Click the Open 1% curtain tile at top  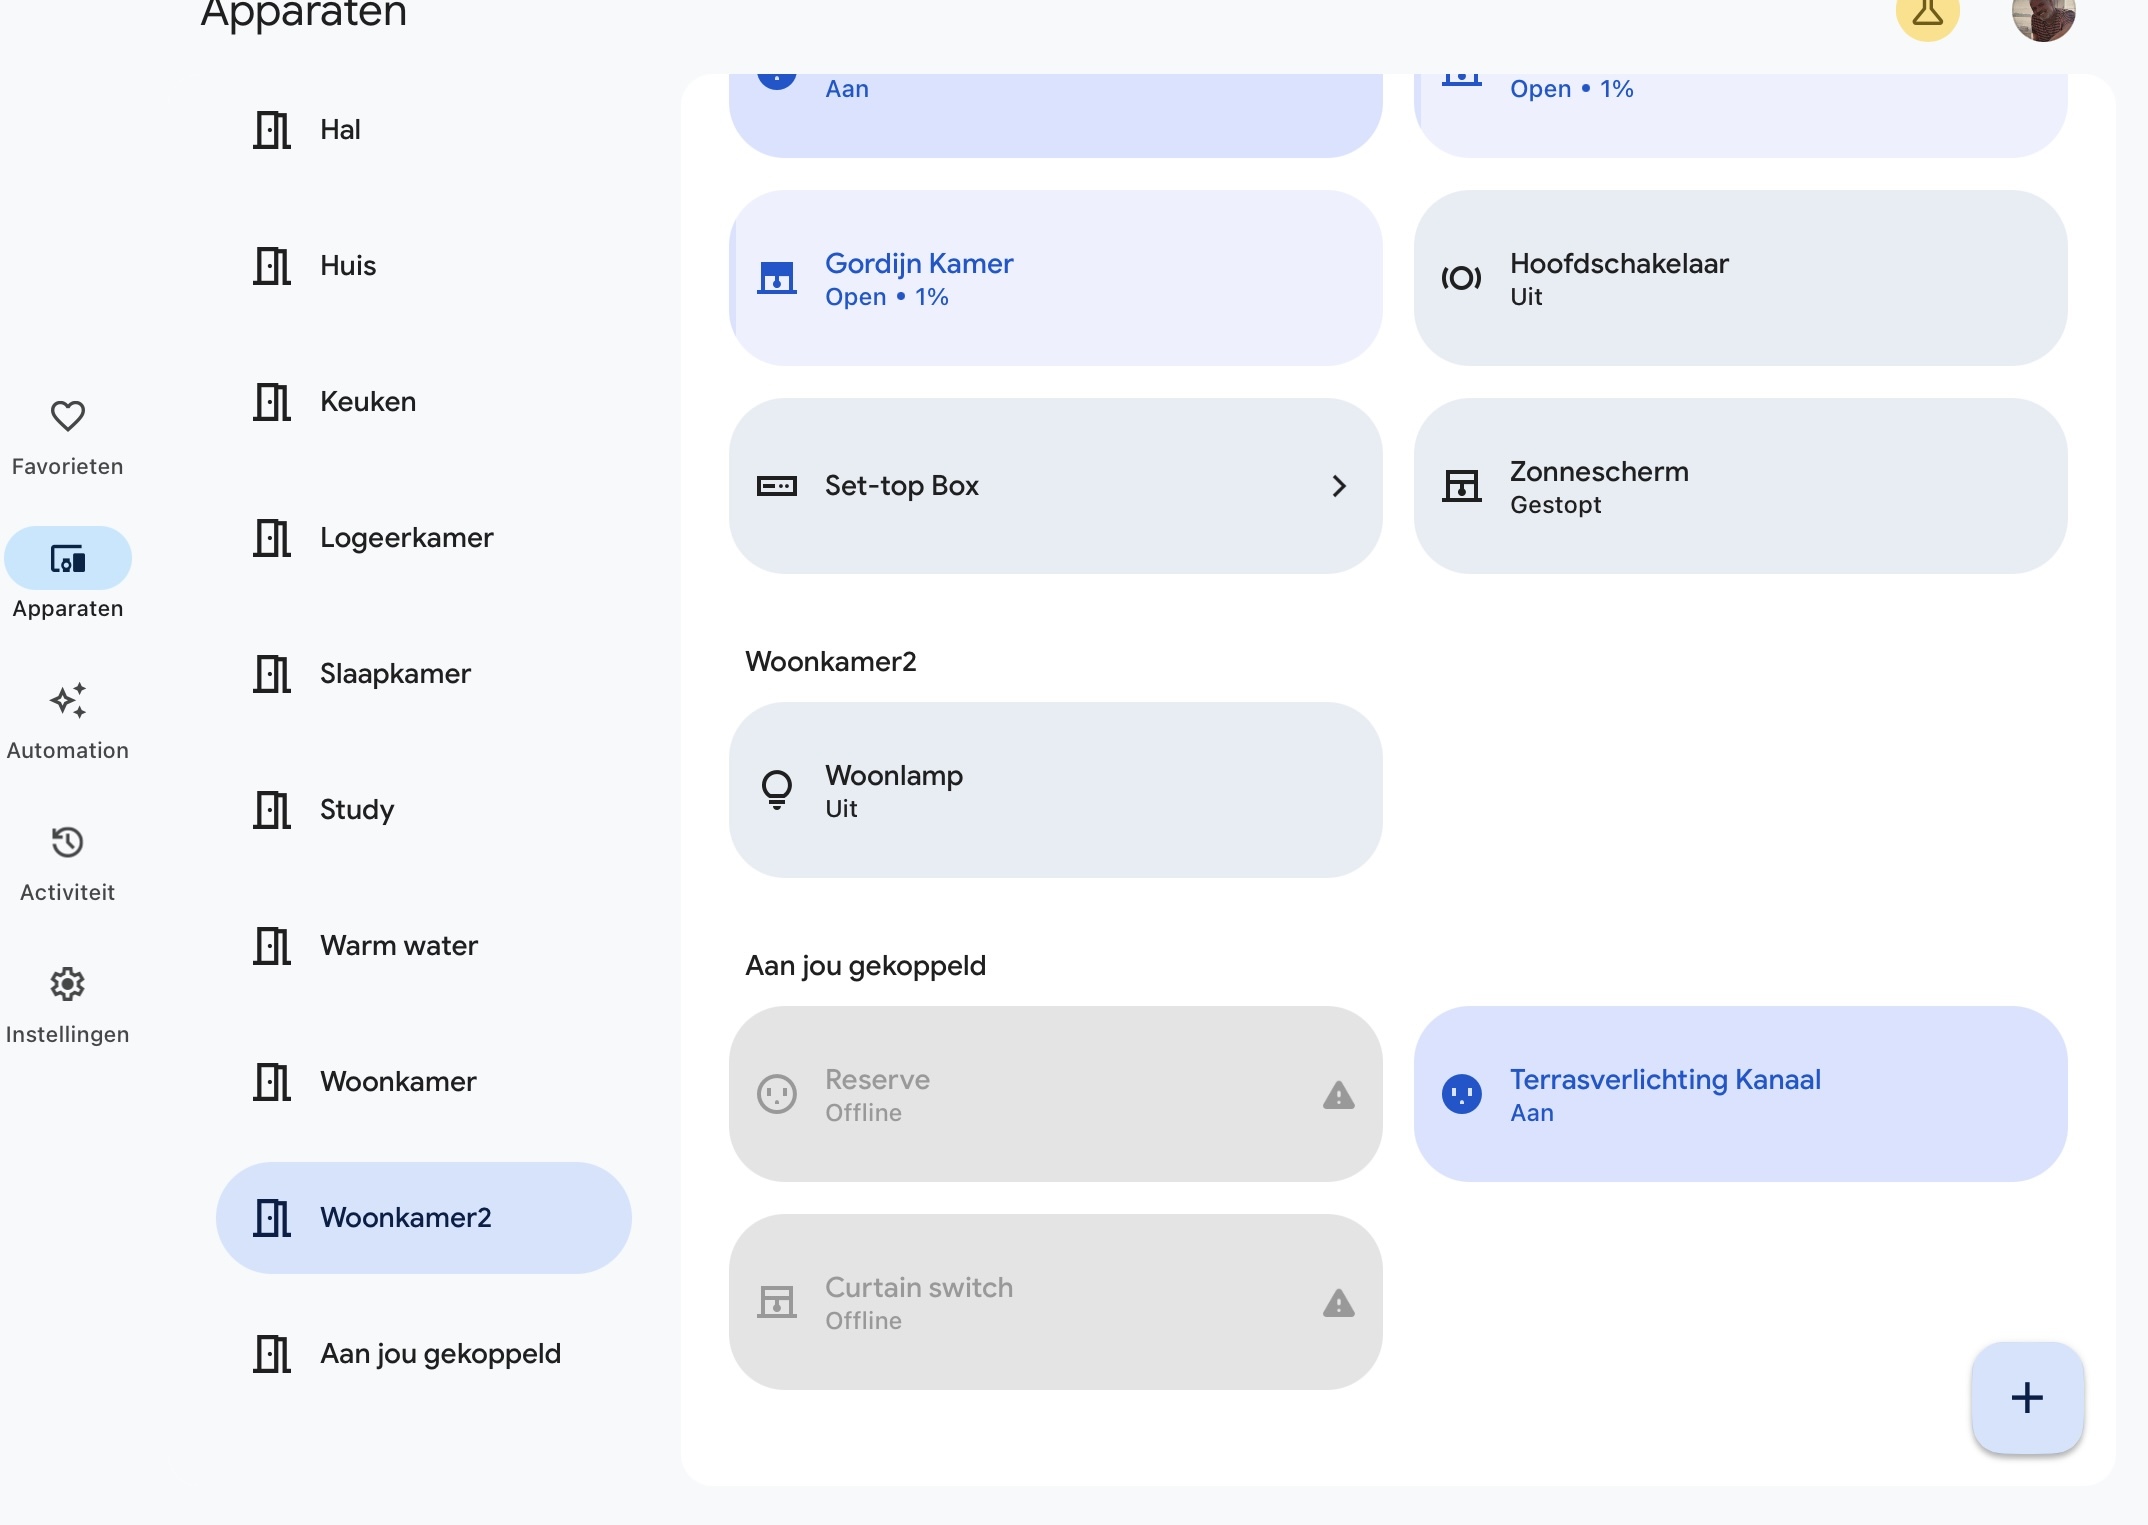click(x=1740, y=114)
